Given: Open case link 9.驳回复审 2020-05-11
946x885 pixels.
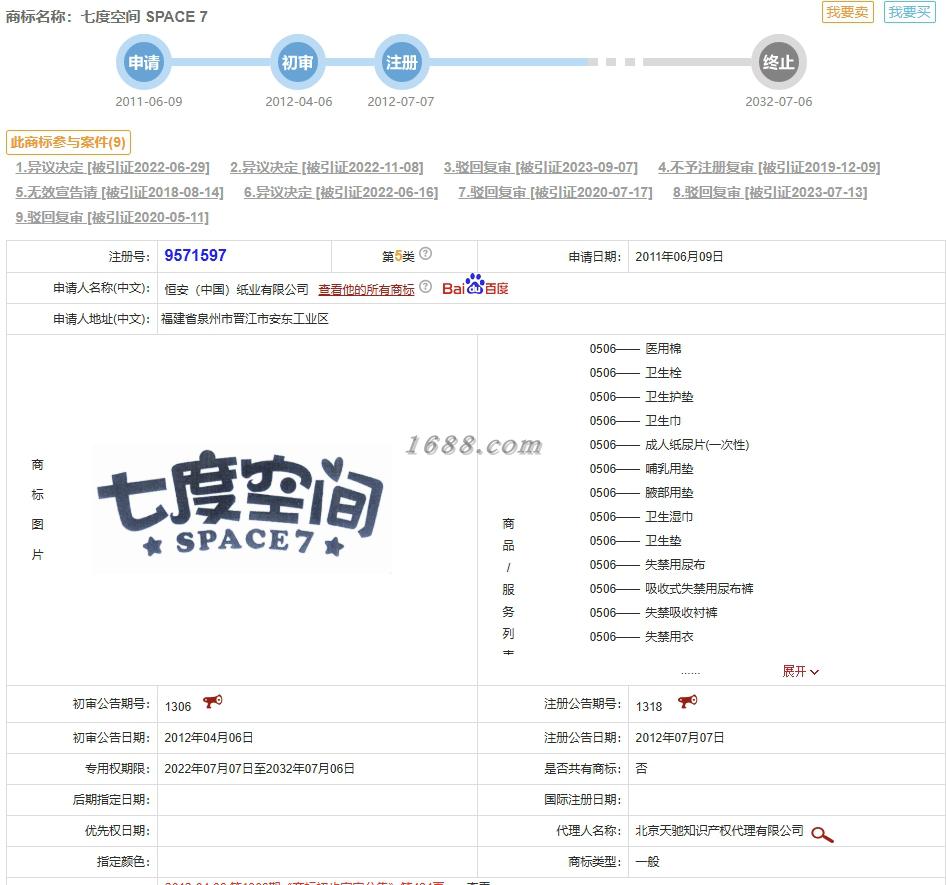Looking at the screenshot, I should point(112,217).
